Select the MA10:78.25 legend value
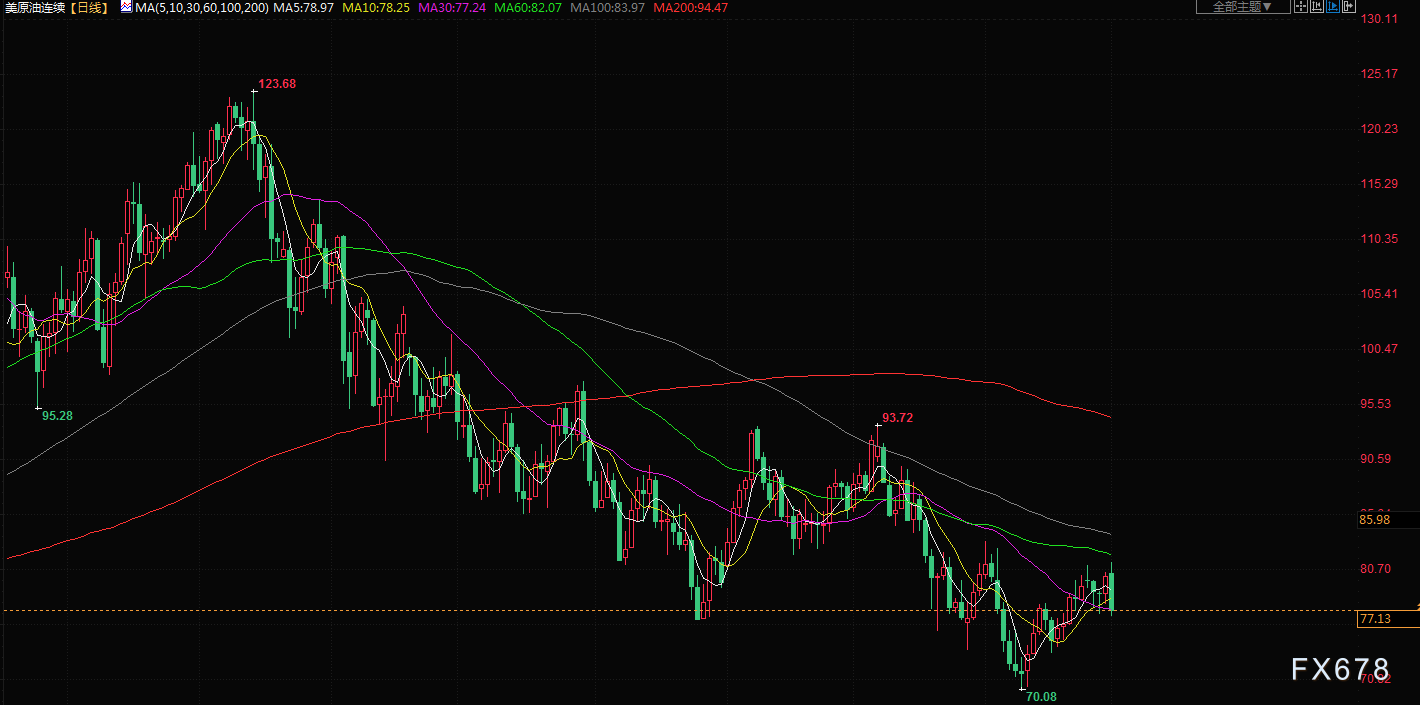This screenshot has width=1420, height=705. tap(376, 7)
